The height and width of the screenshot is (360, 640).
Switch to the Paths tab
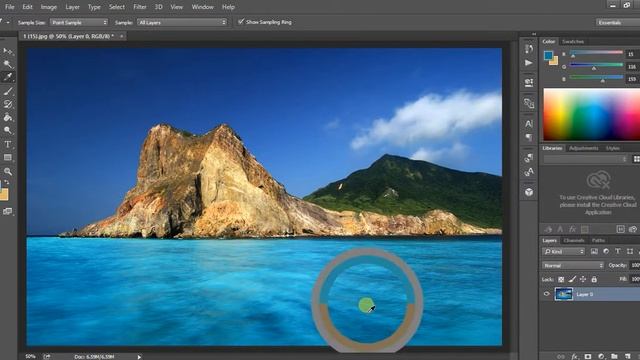598,240
